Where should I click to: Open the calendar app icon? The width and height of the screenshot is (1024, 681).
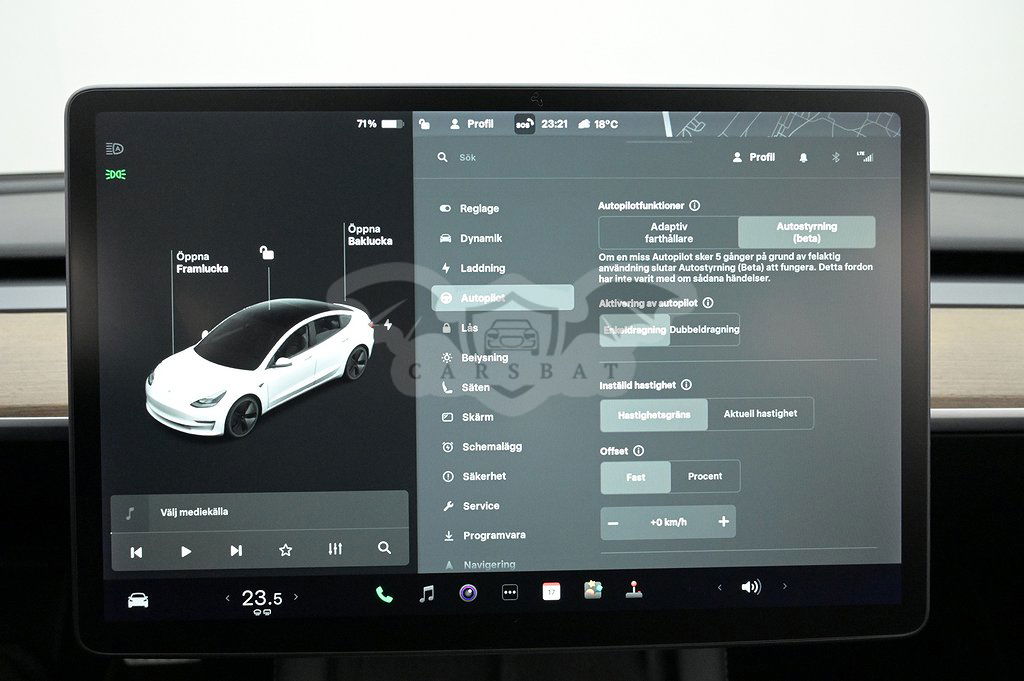(551, 592)
